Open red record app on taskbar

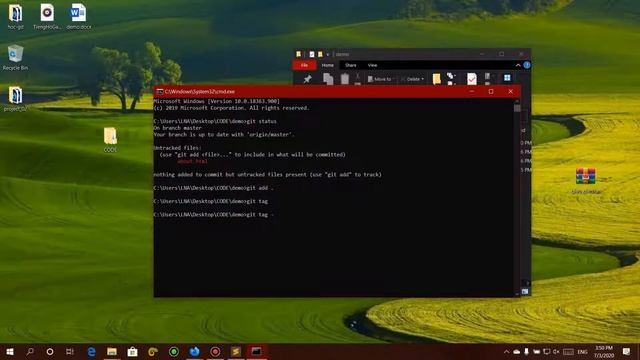tap(215, 351)
